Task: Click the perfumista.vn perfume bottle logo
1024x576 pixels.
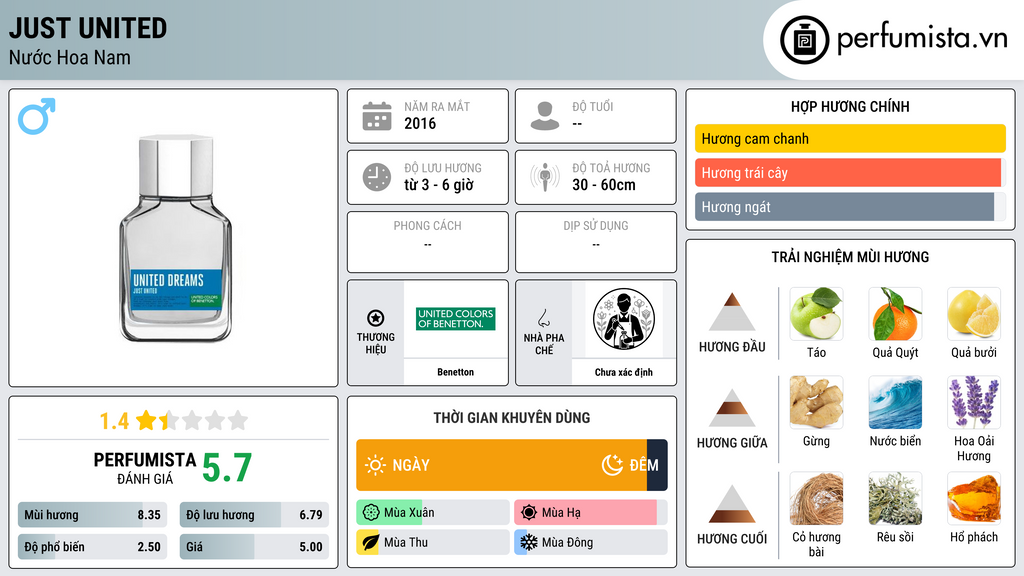Action: tap(804, 40)
